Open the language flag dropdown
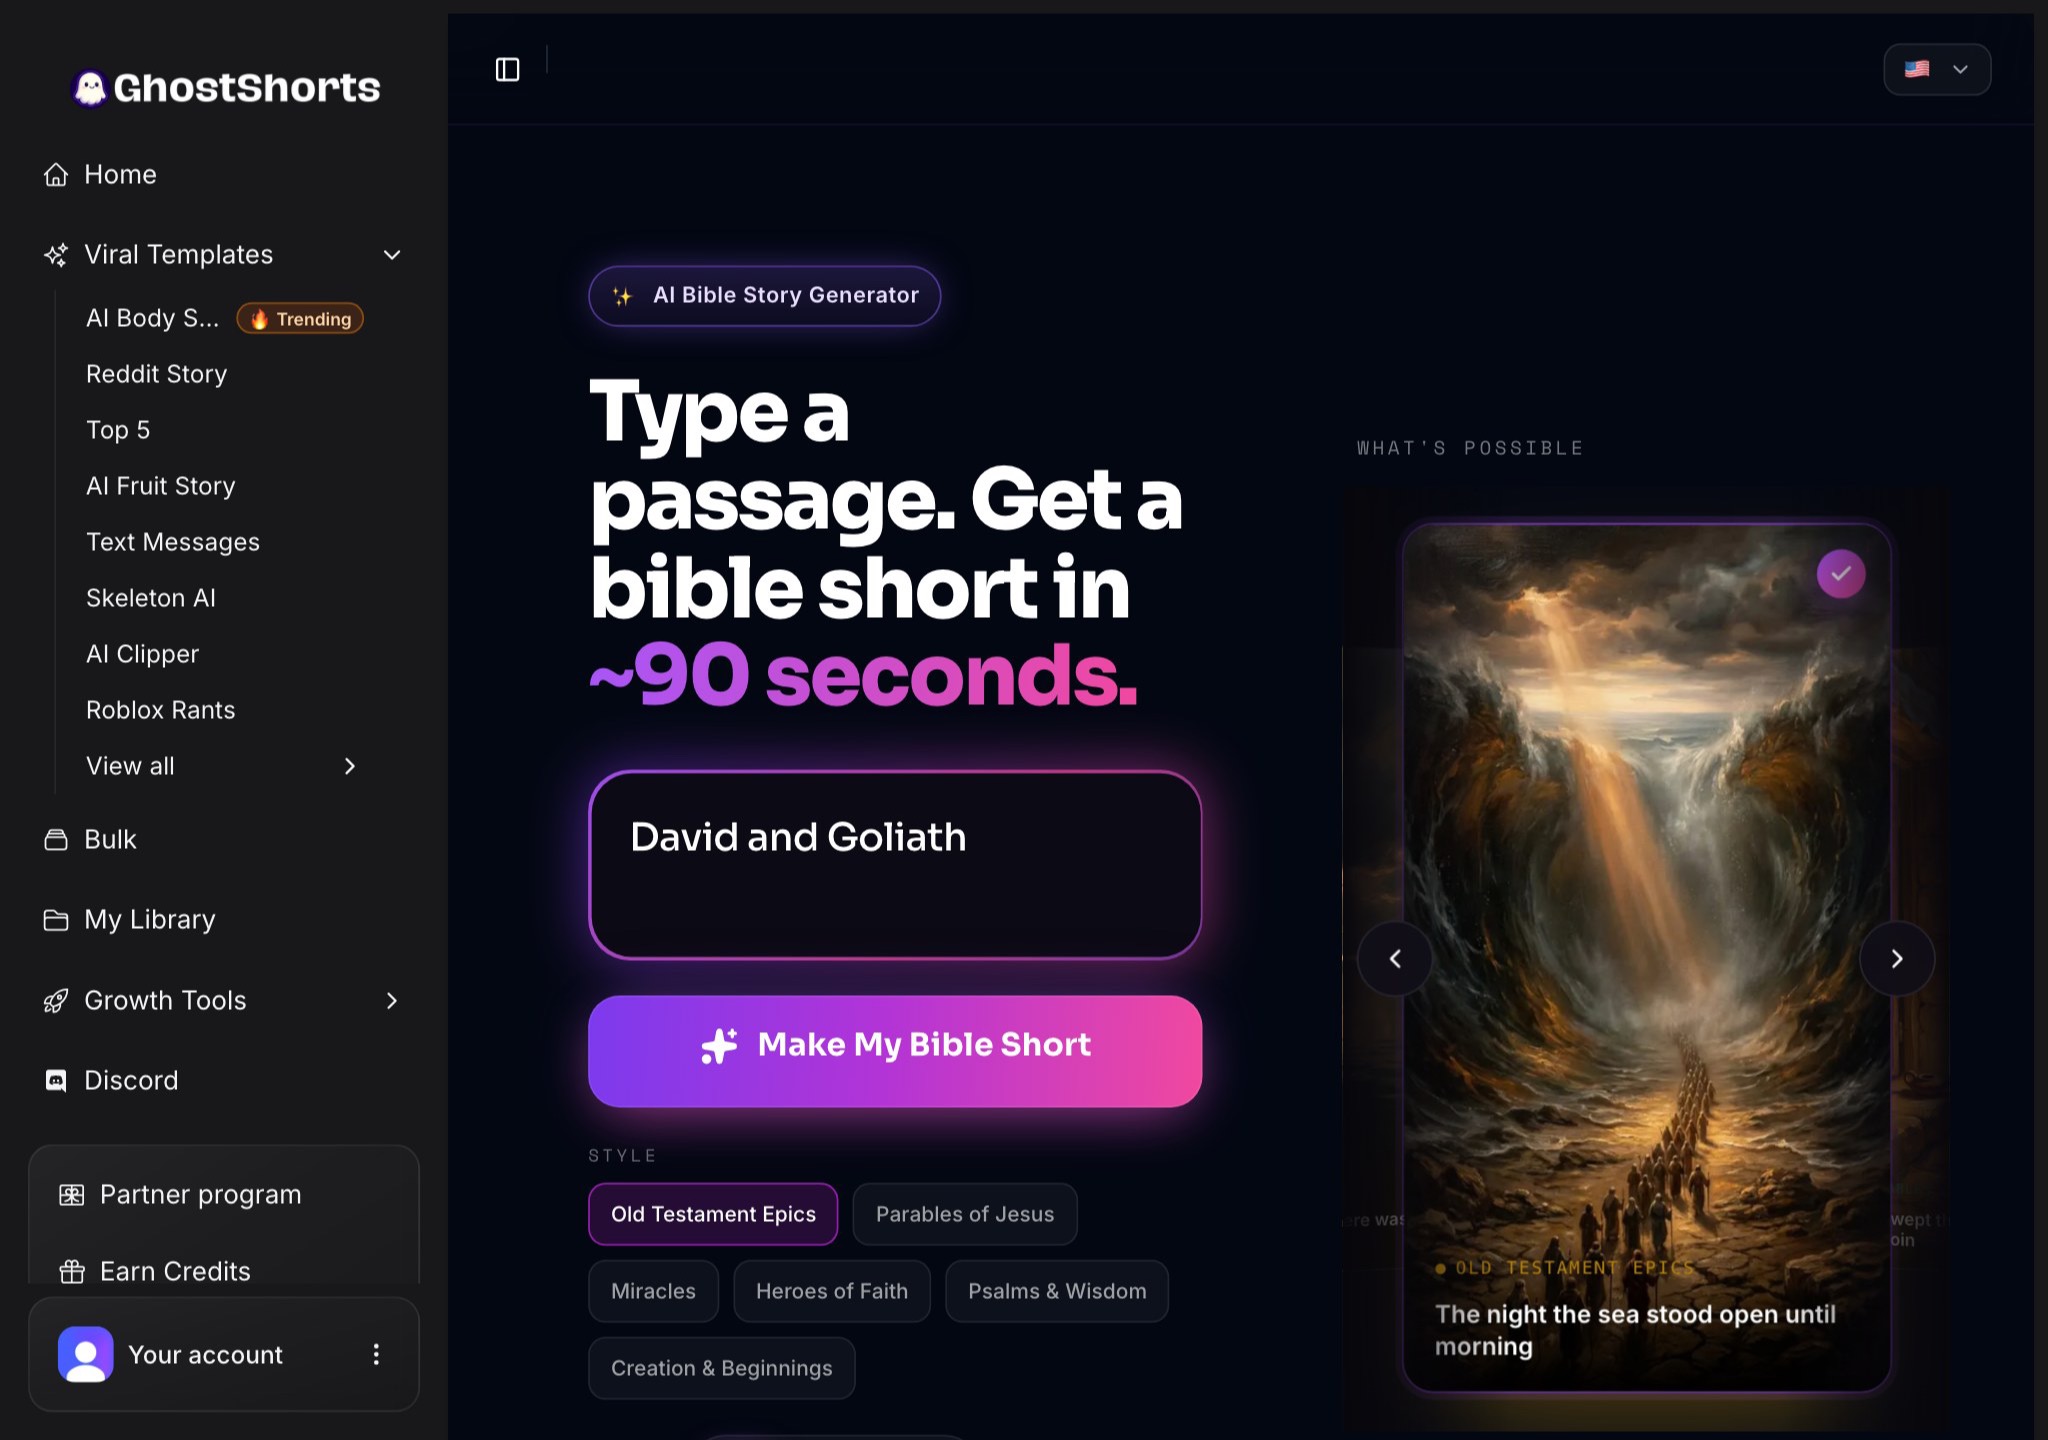2048x1440 pixels. [1937, 69]
